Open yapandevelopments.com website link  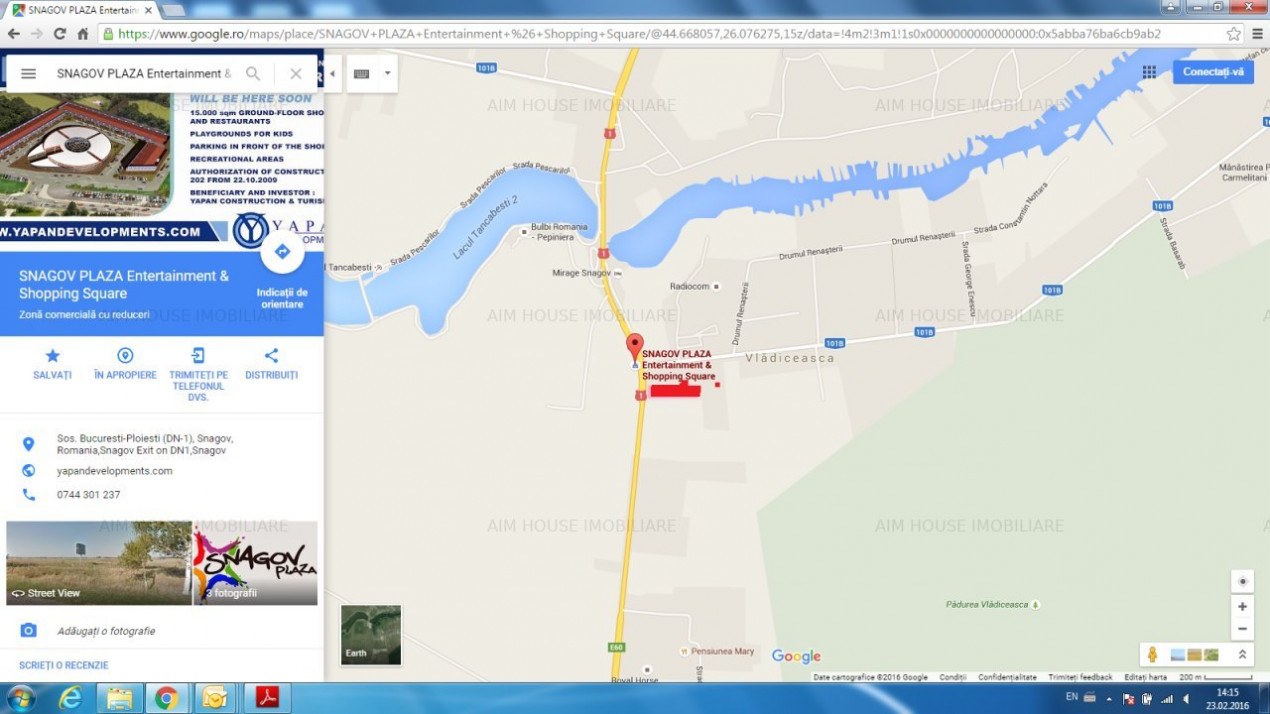pos(114,471)
